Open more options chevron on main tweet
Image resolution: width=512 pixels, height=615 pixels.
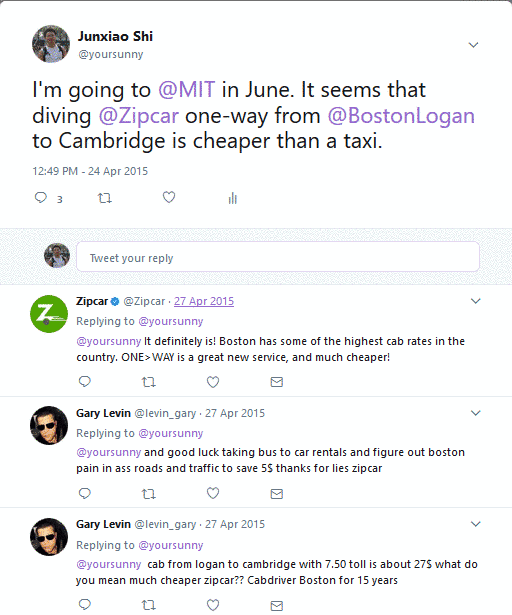474,45
